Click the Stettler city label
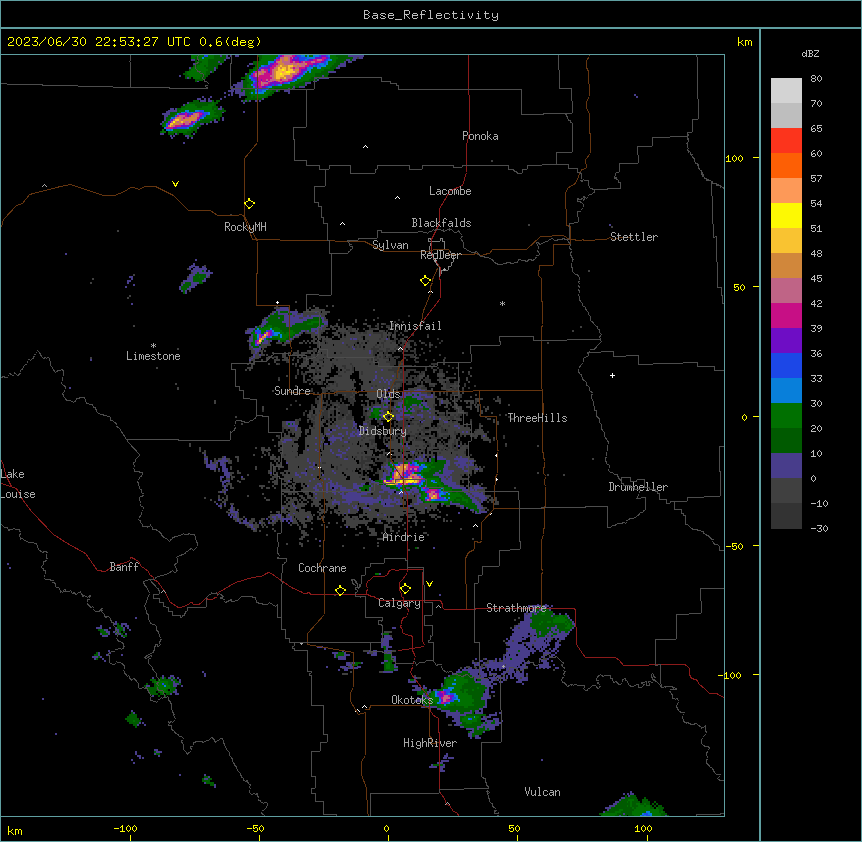 pos(634,237)
